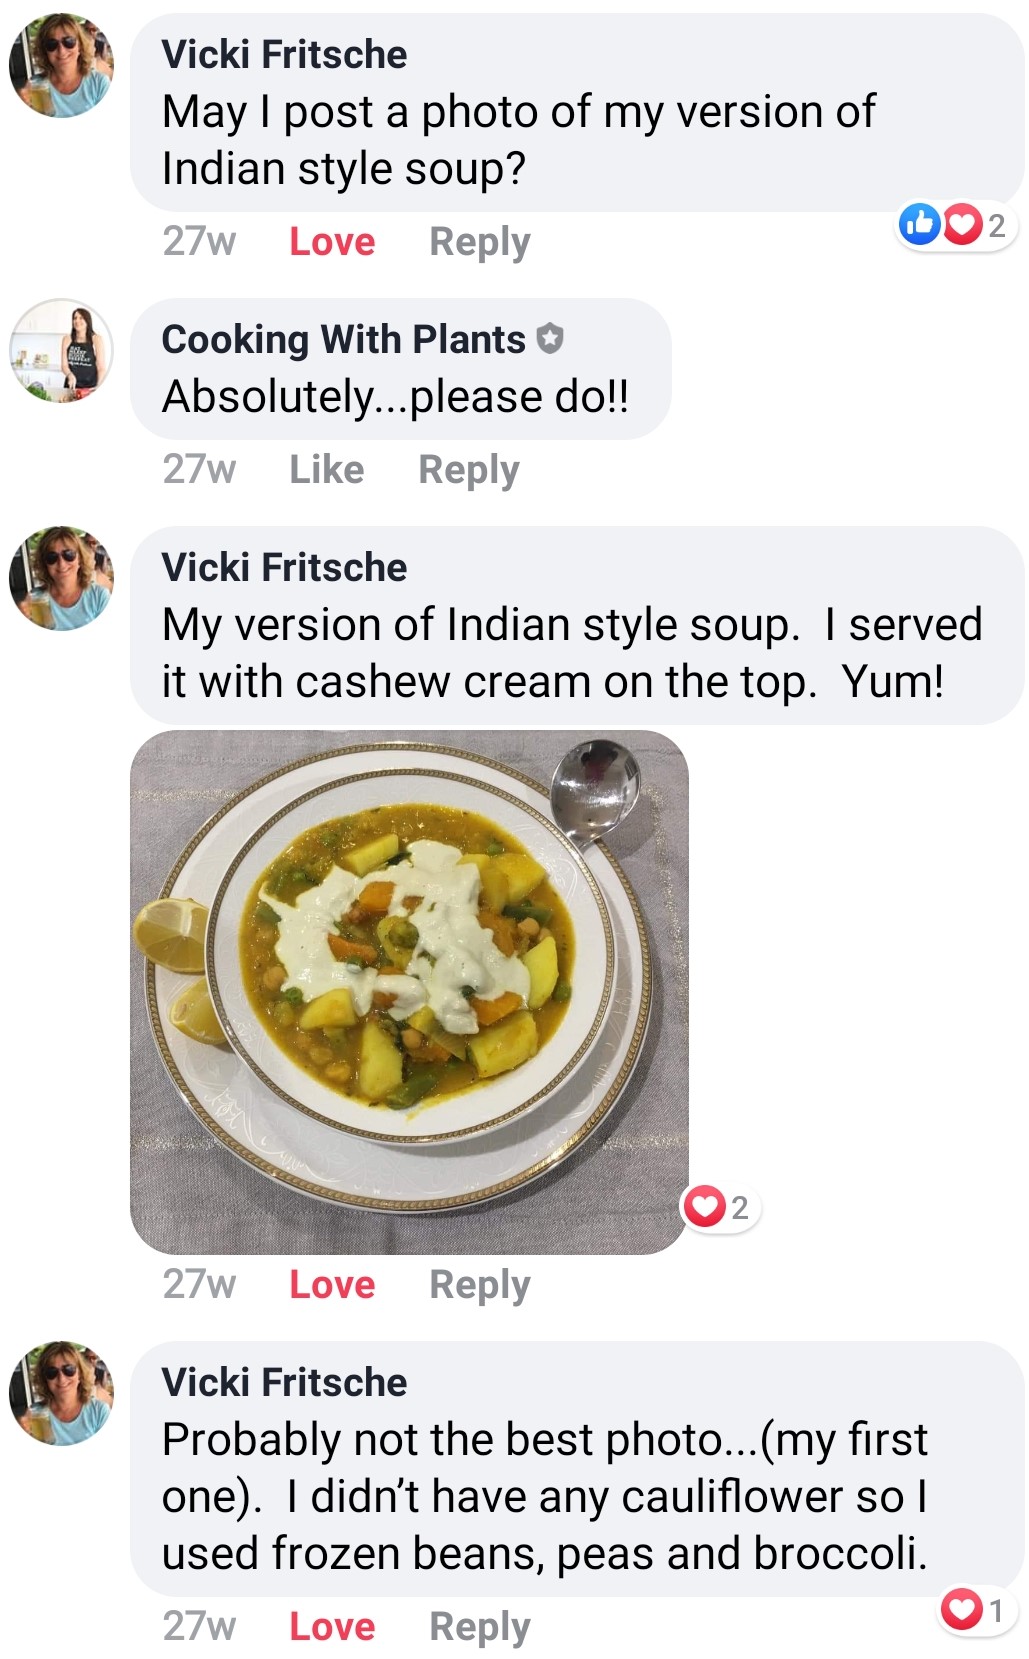View reactions on the first comment
This screenshot has height=1659, width=1029.
pos(955,225)
